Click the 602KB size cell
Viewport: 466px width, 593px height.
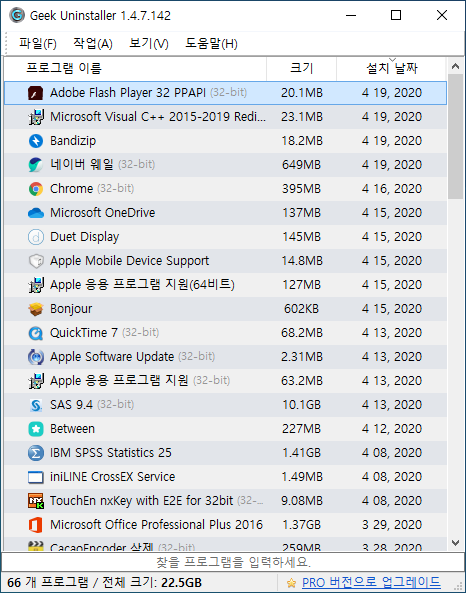(x=301, y=309)
